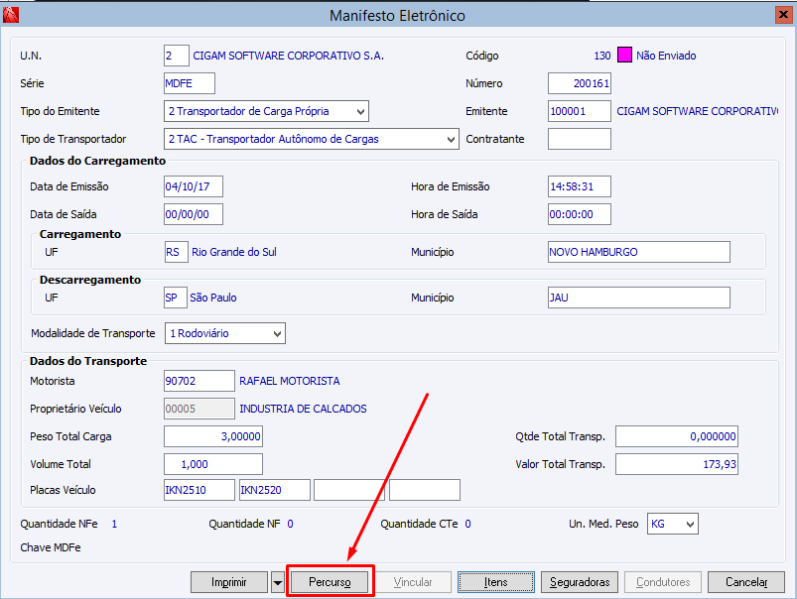Focus the U.N. input field

tap(176, 55)
